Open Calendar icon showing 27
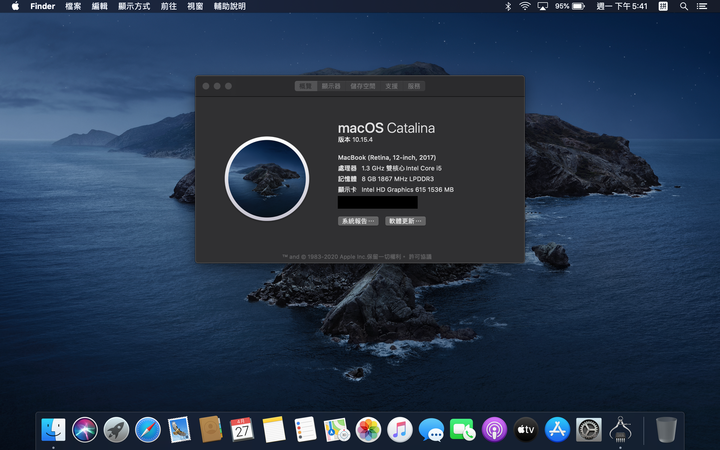The image size is (720, 450). 242,430
